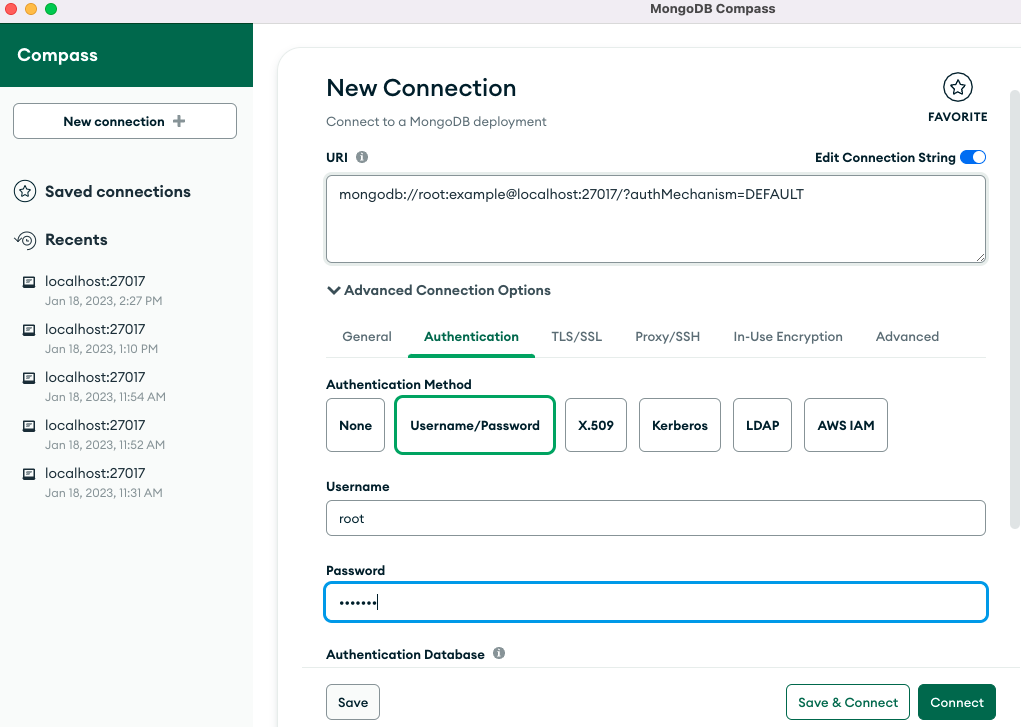1021x727 pixels.
Task: Collapse Advanced Connection Options section
Action: pyautogui.click(x=438, y=290)
